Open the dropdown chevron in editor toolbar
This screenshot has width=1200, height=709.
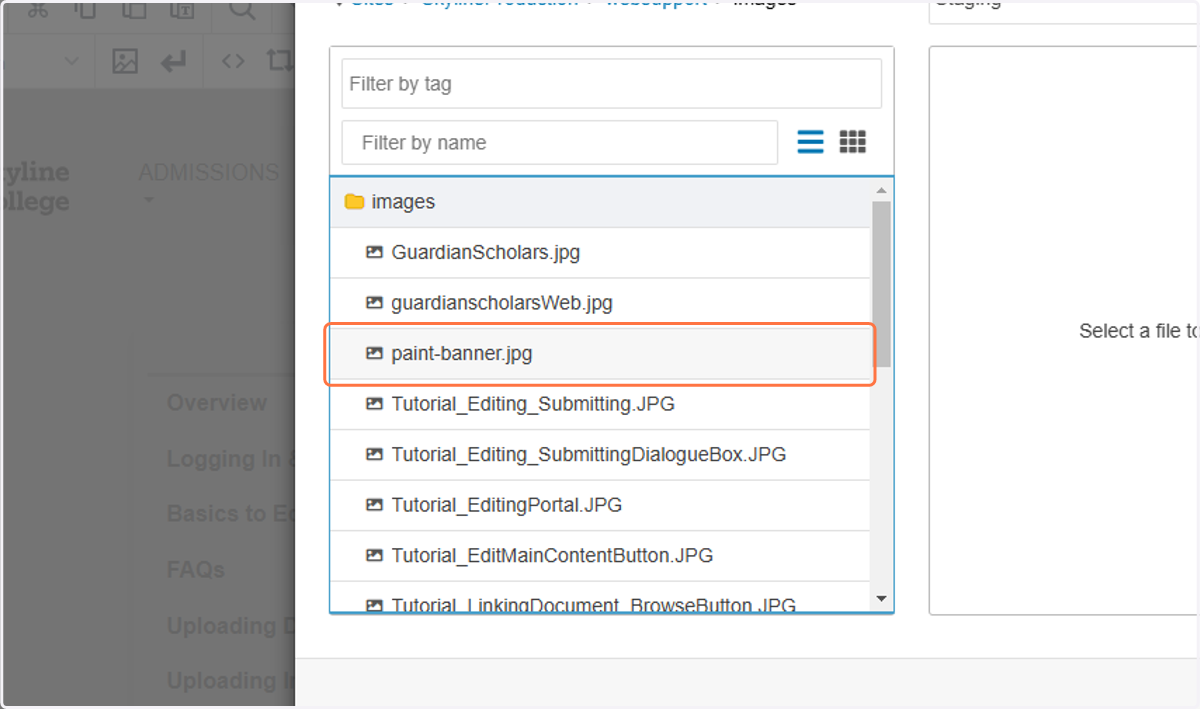click(72, 61)
